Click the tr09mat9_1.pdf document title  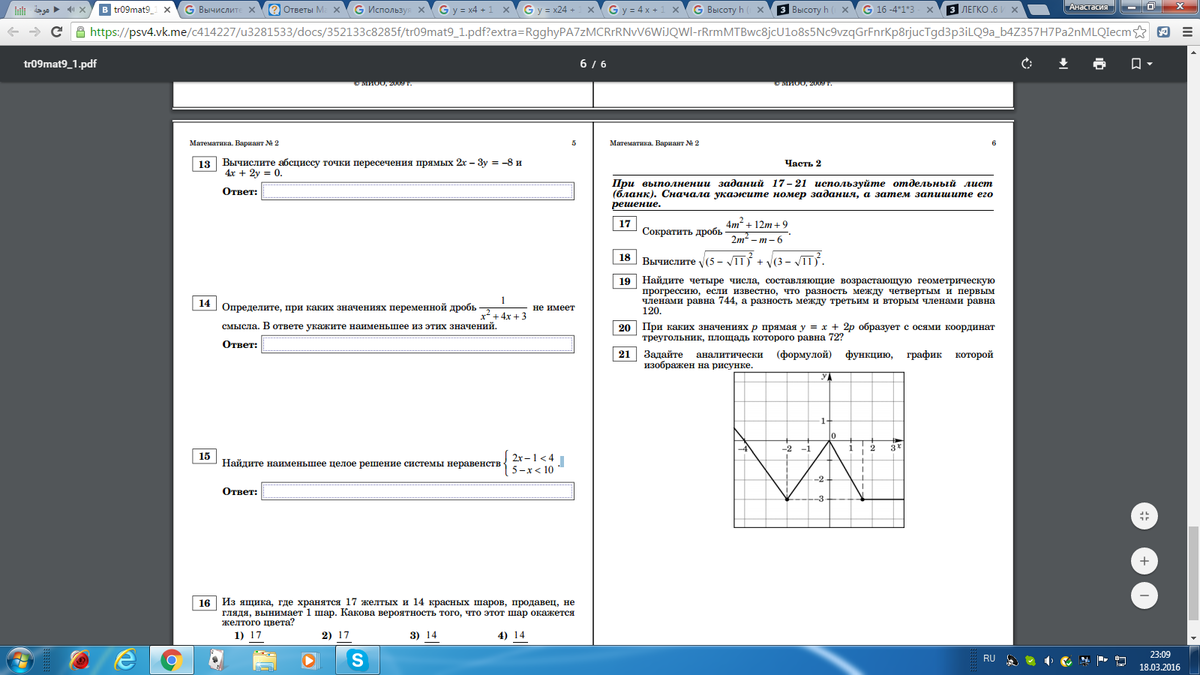coord(60,63)
